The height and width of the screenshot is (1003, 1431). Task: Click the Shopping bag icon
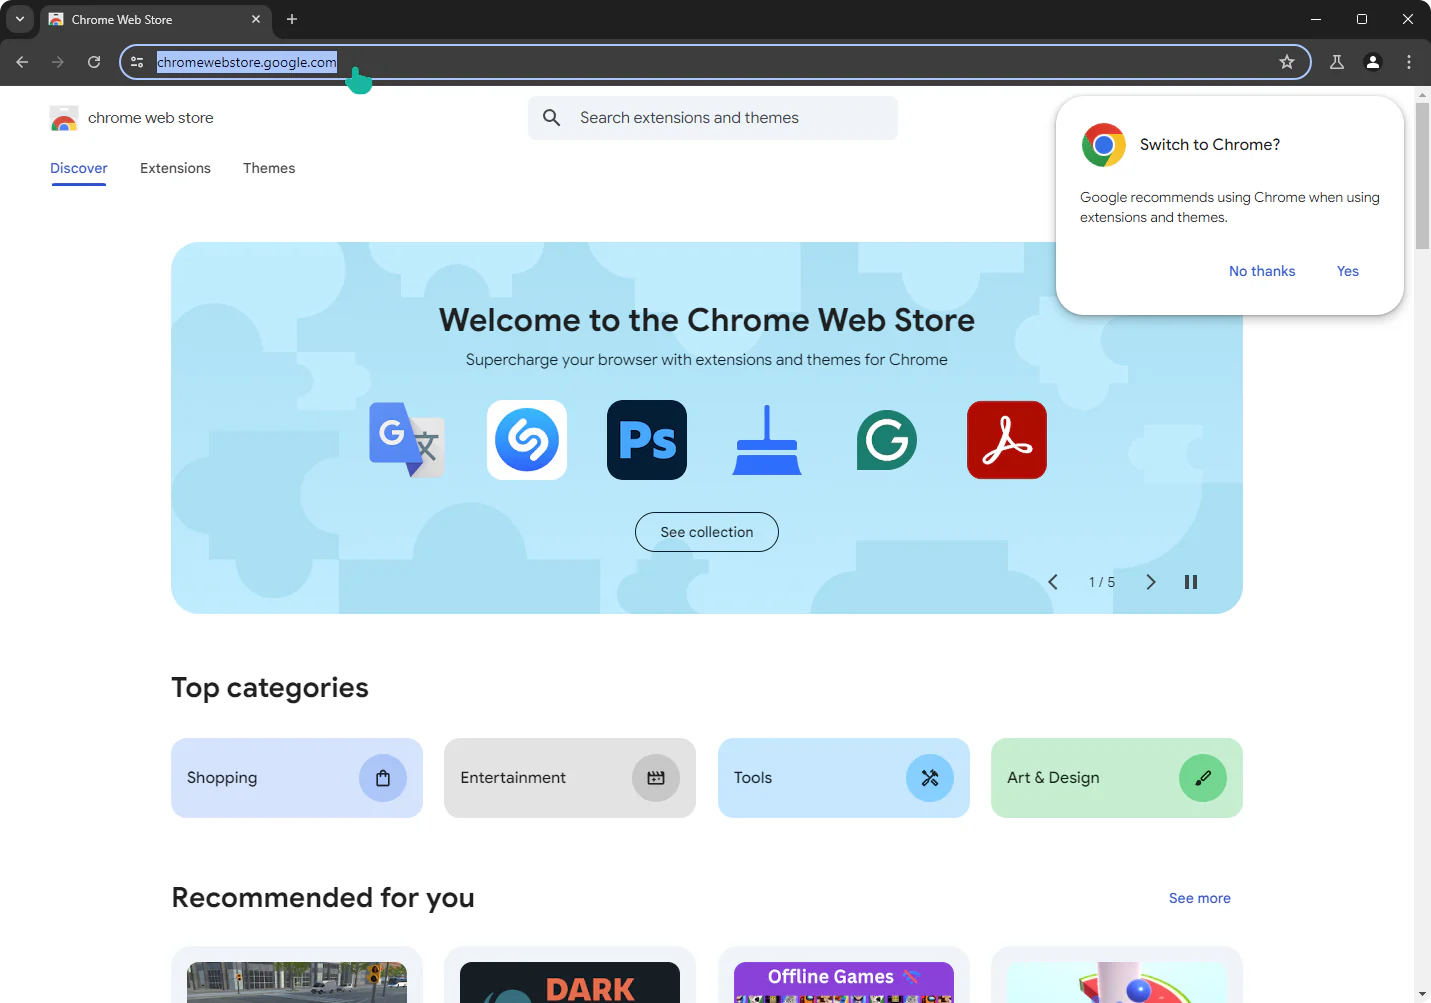(x=383, y=778)
